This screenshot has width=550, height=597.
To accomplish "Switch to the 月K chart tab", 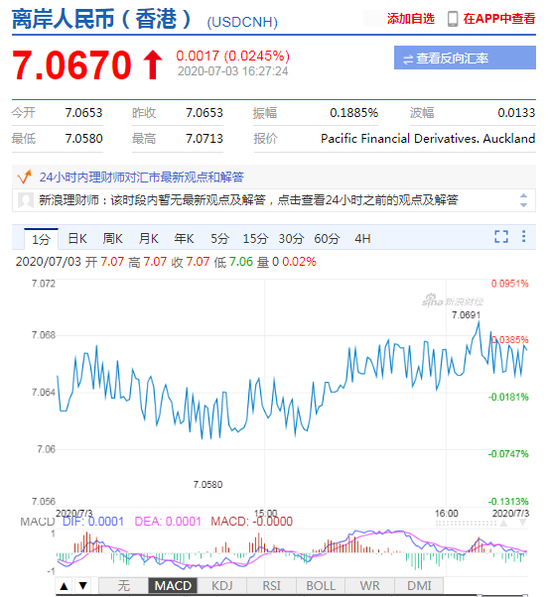I will pyautogui.click(x=148, y=239).
